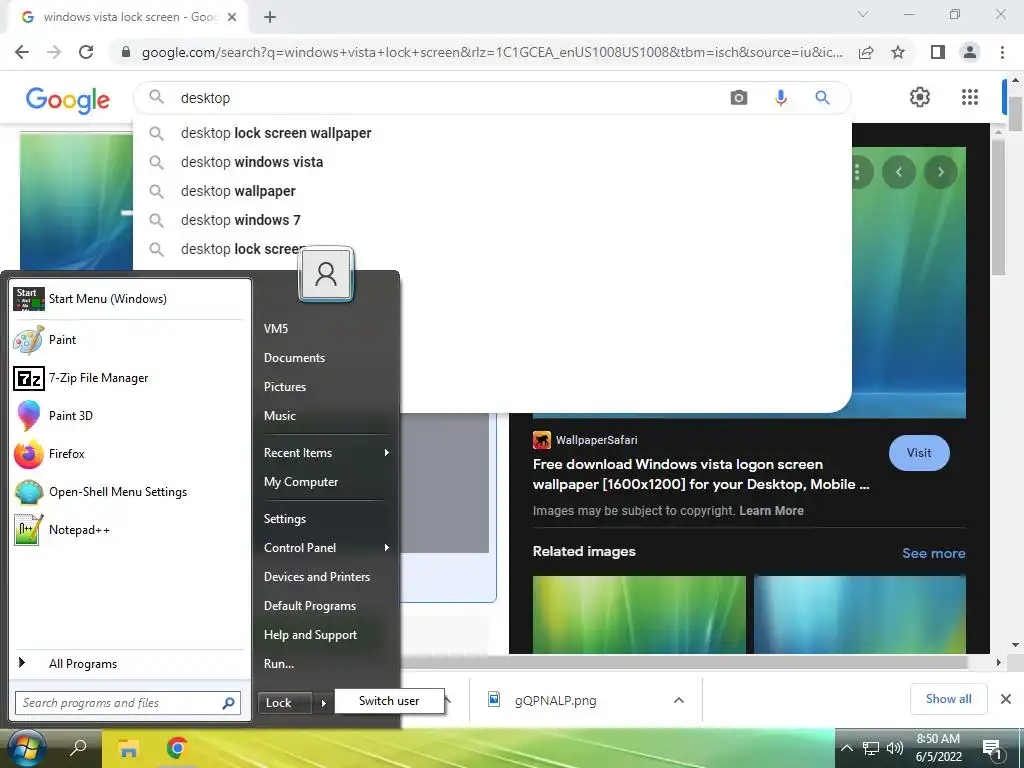Open the Run... dialog
The width and height of the screenshot is (1024, 768).
(279, 664)
